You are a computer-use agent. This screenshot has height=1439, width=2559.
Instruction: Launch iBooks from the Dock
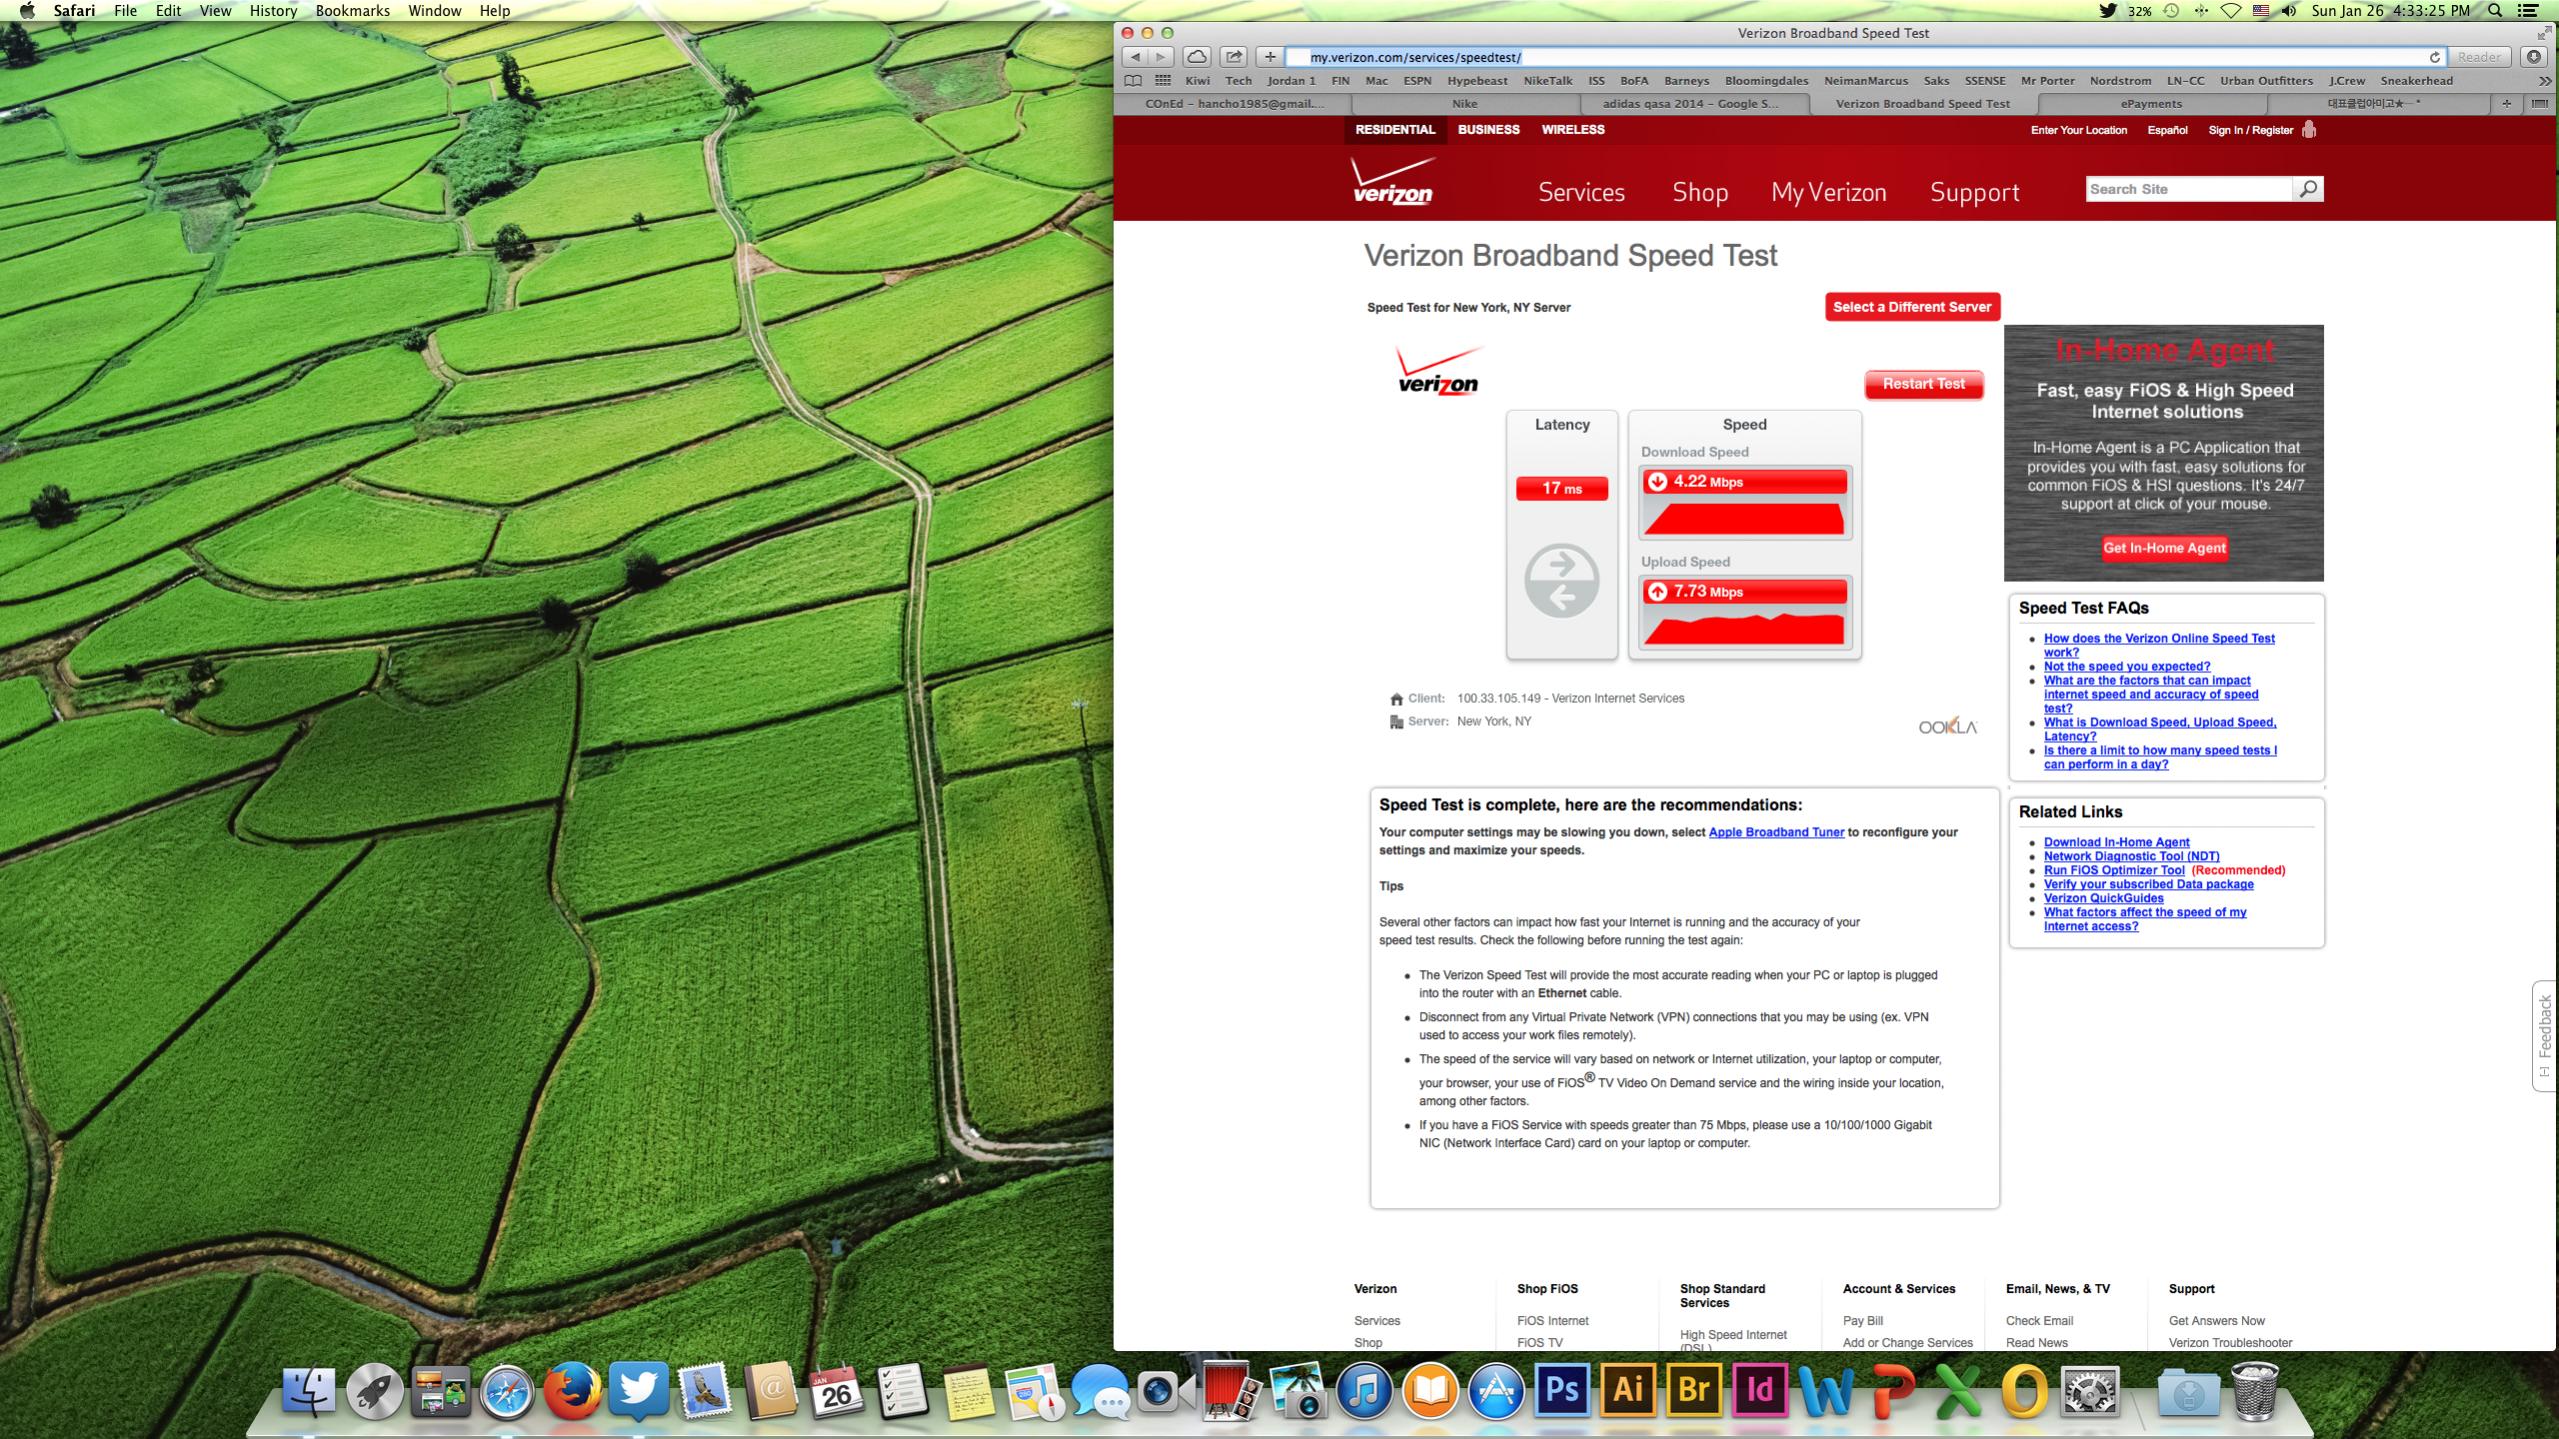coord(1430,1391)
